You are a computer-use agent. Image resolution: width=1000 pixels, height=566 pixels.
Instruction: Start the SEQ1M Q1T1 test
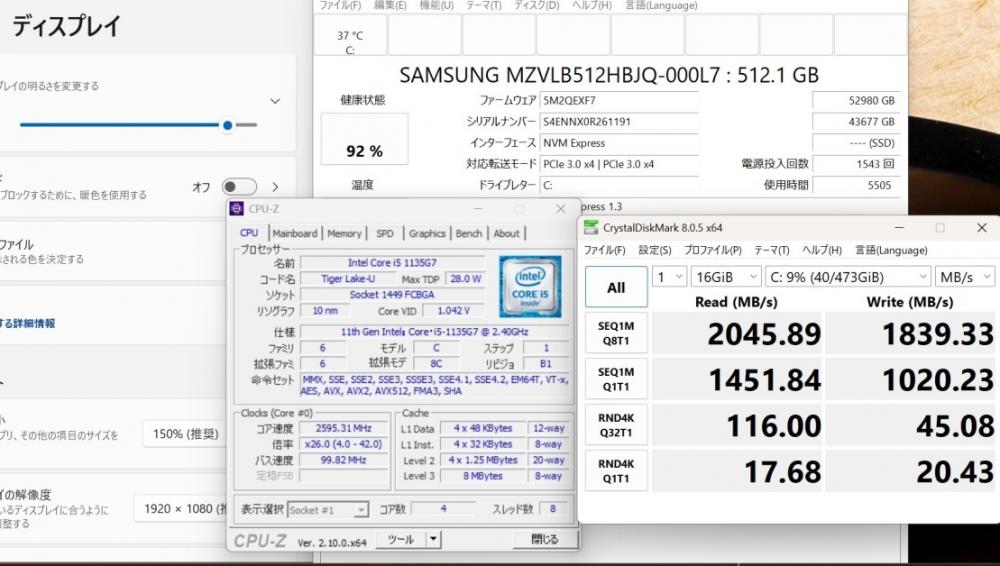click(x=616, y=379)
